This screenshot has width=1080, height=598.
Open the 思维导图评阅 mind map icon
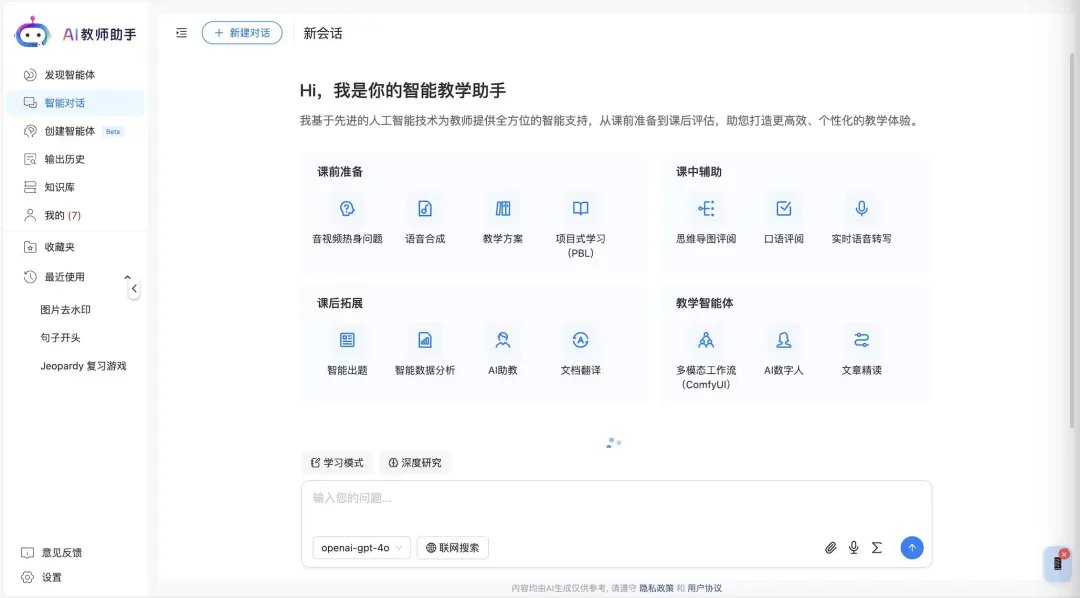click(706, 209)
